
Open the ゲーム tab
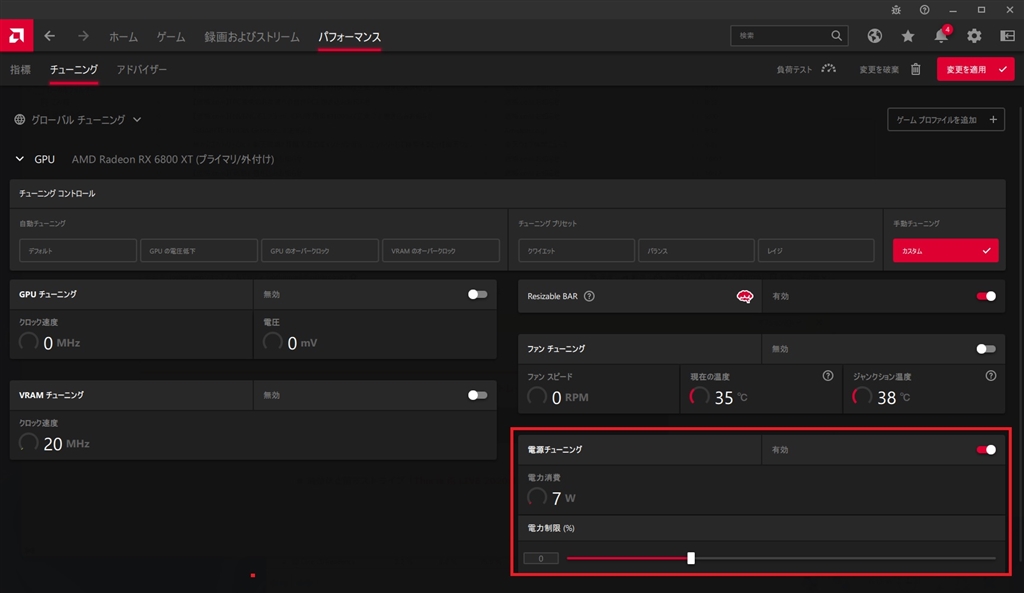[171, 37]
